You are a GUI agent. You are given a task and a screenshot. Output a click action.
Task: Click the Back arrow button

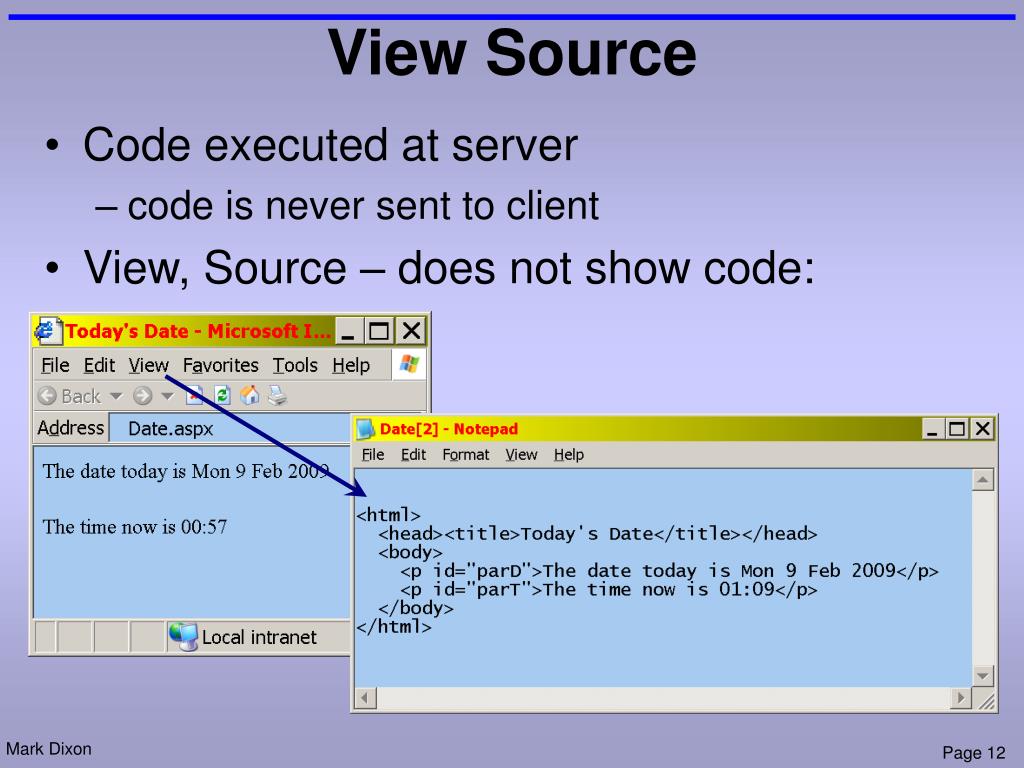[47, 396]
